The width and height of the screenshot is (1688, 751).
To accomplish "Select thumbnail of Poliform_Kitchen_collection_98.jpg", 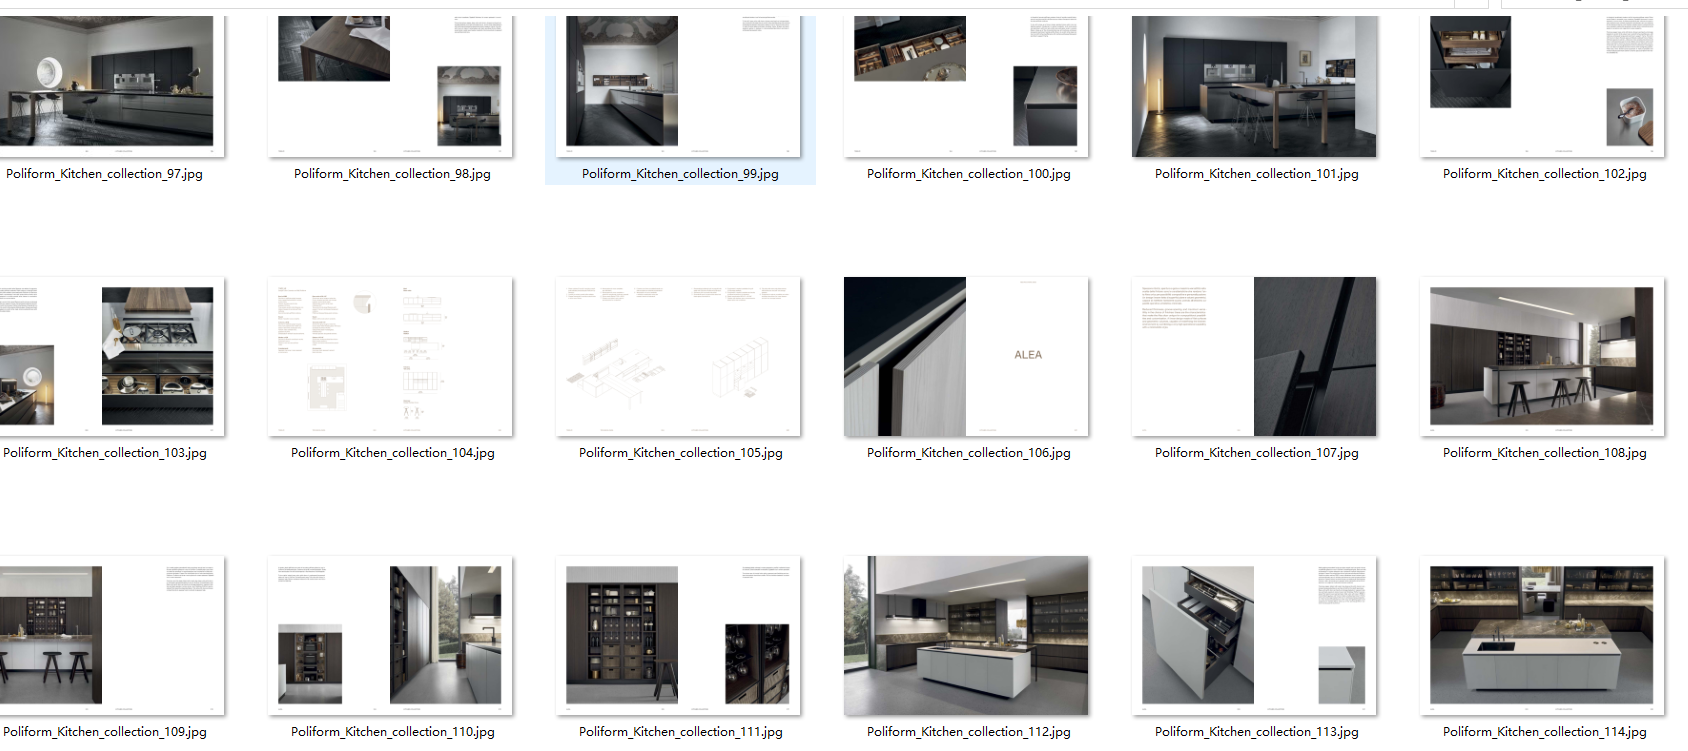I will click(390, 86).
